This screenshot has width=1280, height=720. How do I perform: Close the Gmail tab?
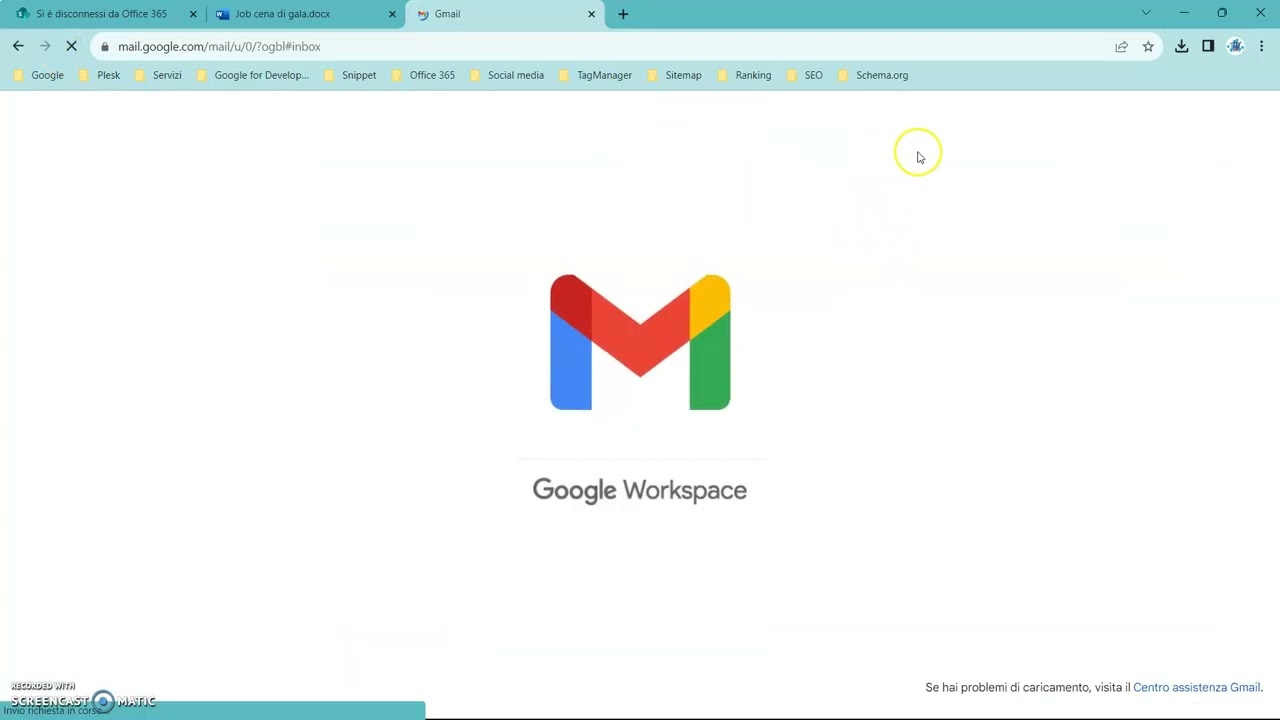(591, 14)
